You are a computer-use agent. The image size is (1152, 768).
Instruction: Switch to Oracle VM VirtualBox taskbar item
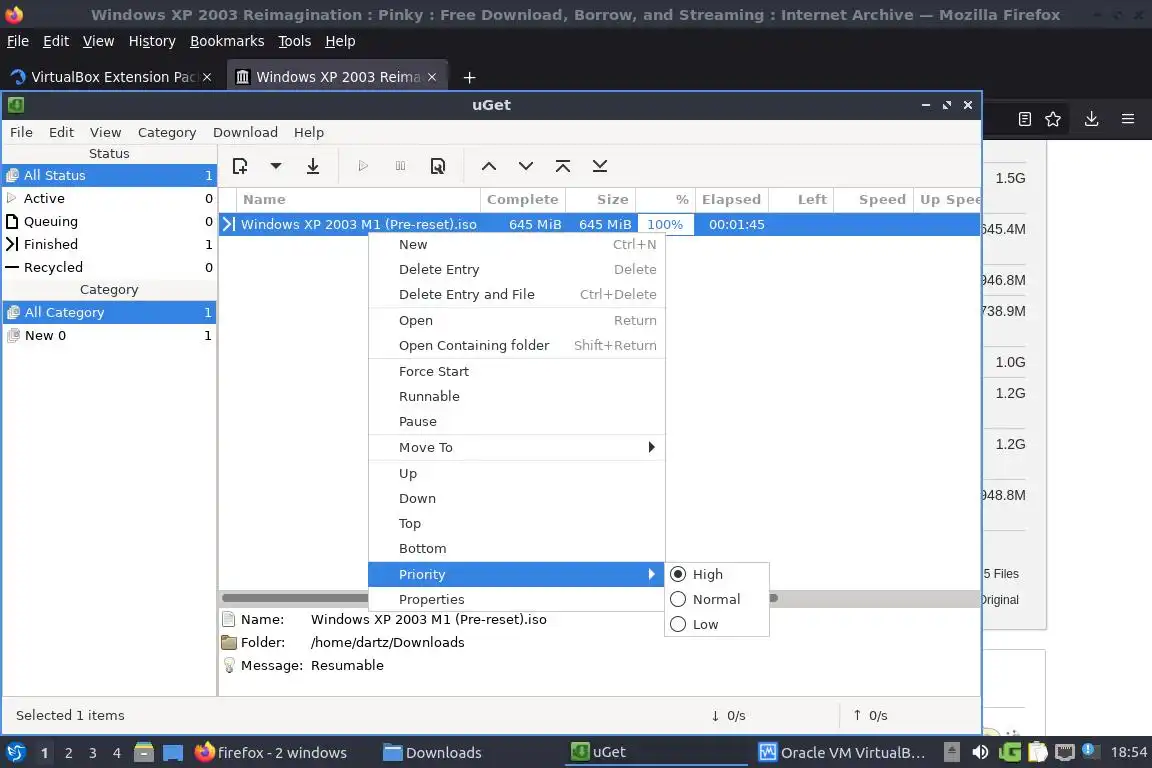click(842, 753)
